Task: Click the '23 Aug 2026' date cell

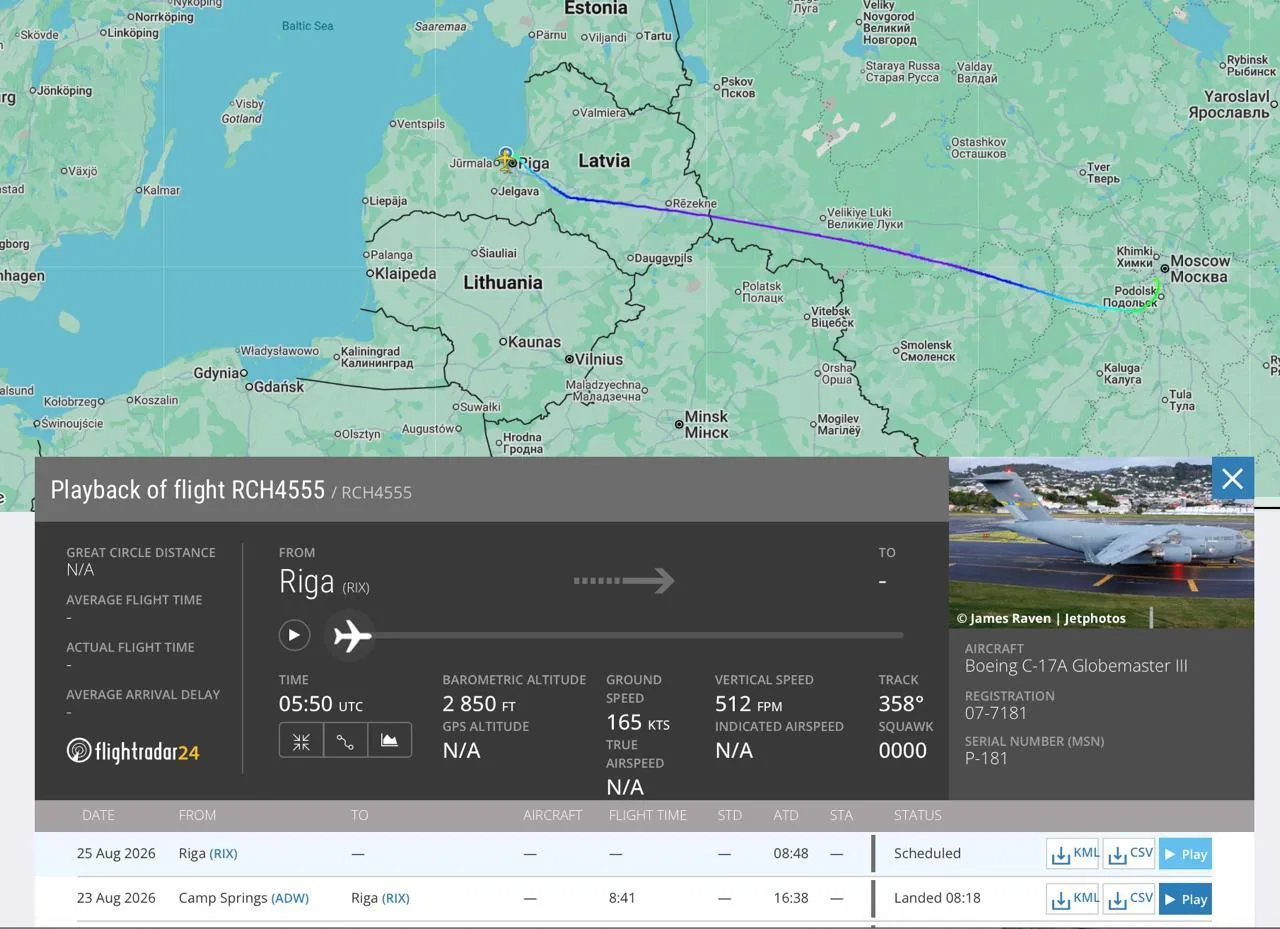Action: click(116, 898)
